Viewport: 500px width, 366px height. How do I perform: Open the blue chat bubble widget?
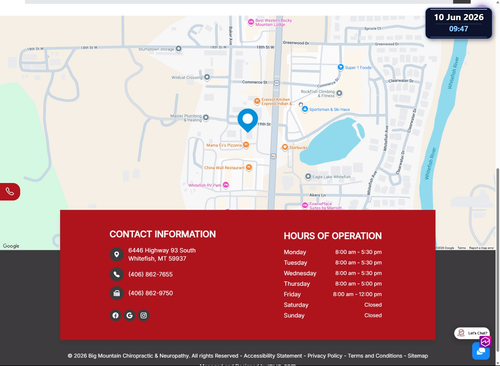[481, 351]
